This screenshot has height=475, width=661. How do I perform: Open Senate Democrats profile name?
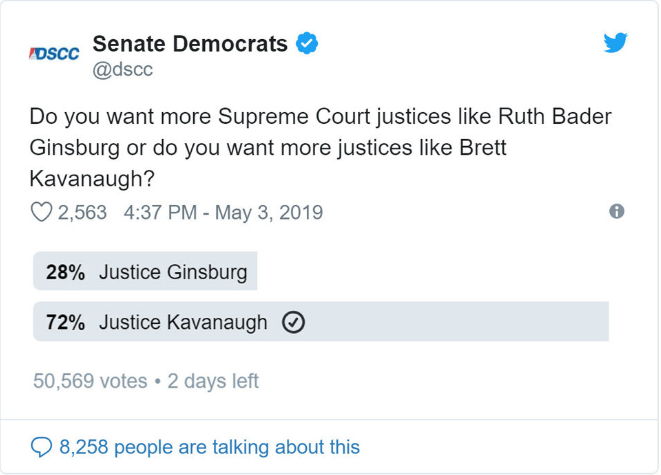pyautogui.click(x=190, y=44)
